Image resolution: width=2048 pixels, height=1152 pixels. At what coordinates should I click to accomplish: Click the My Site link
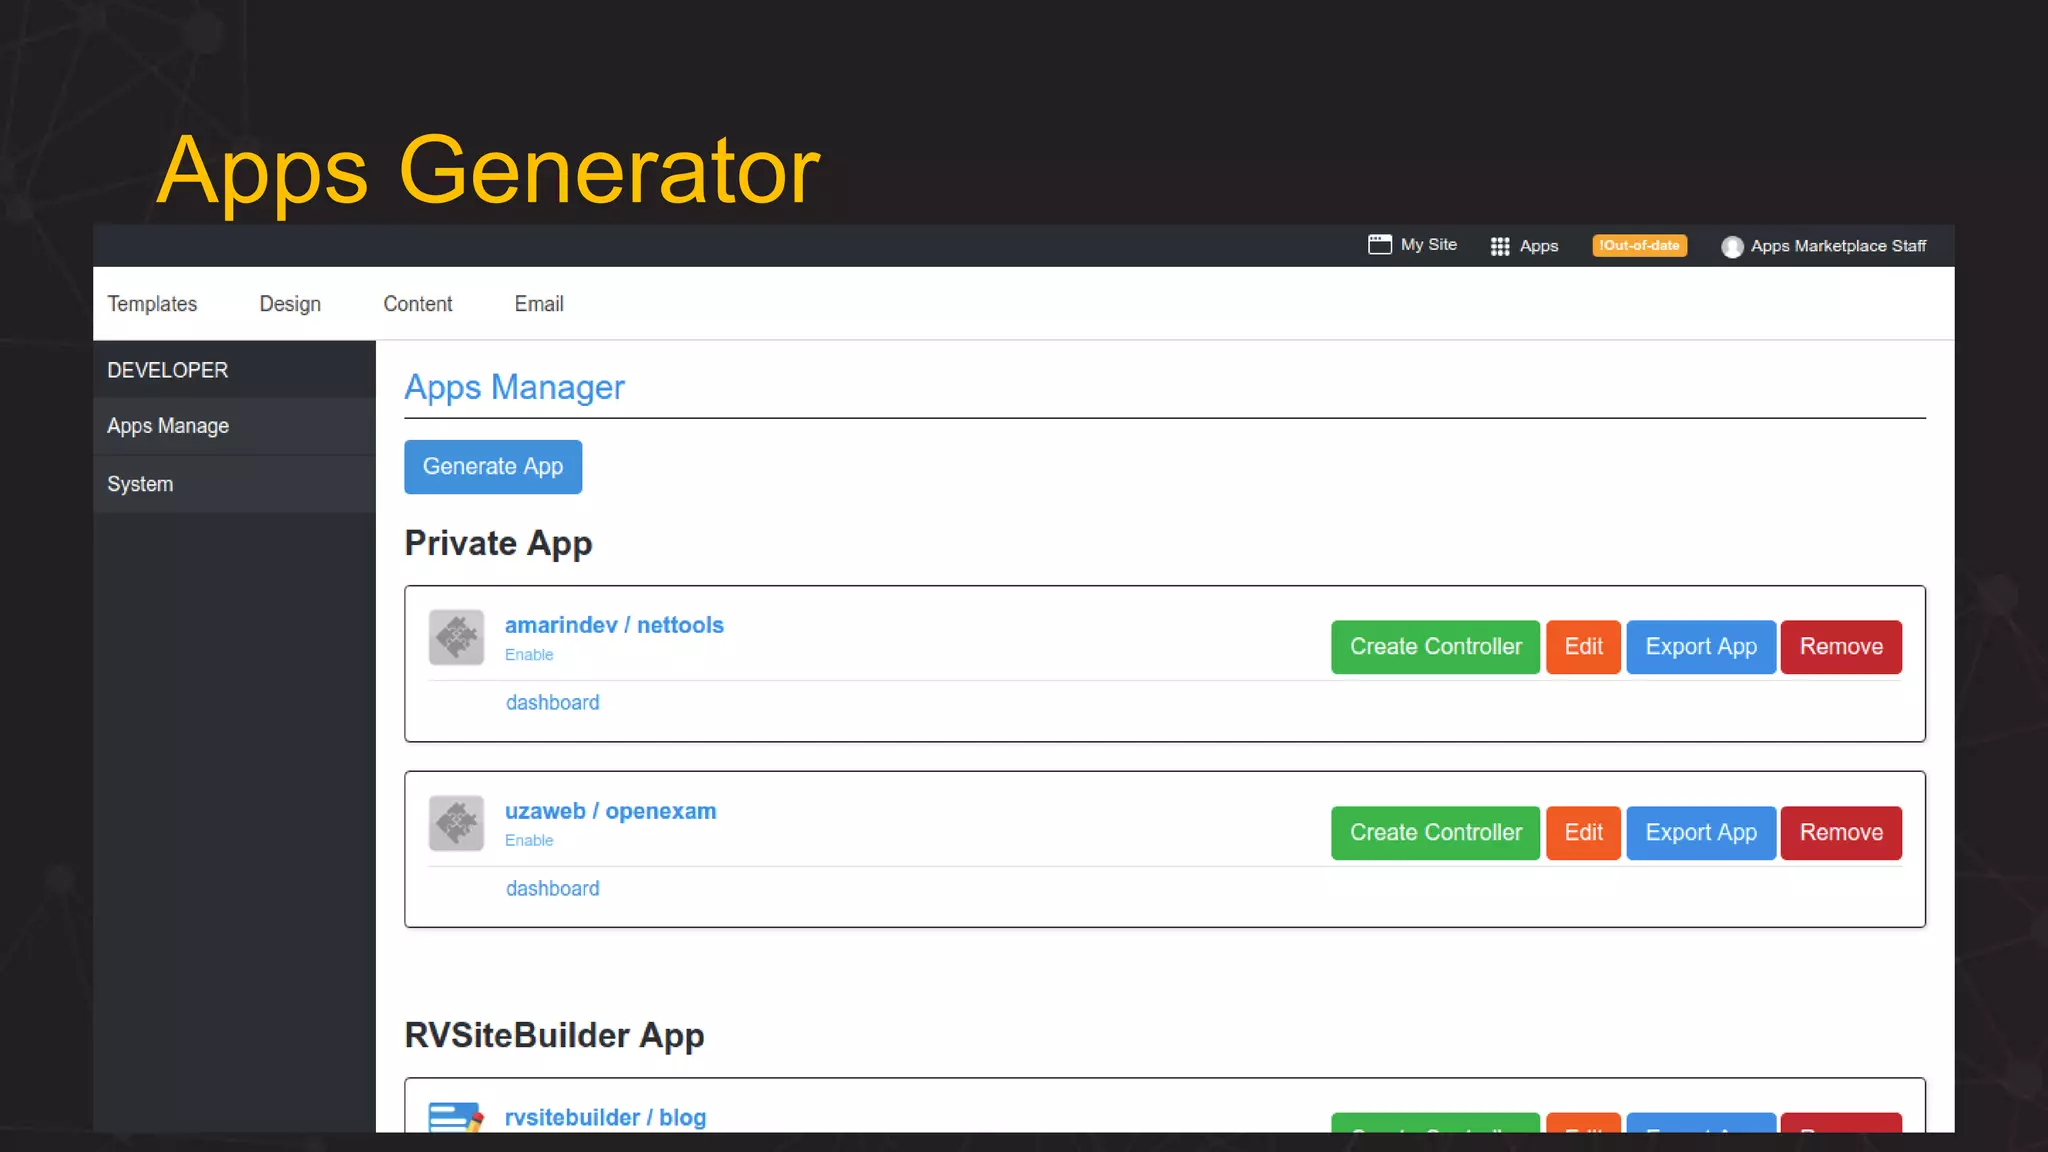tap(1428, 245)
